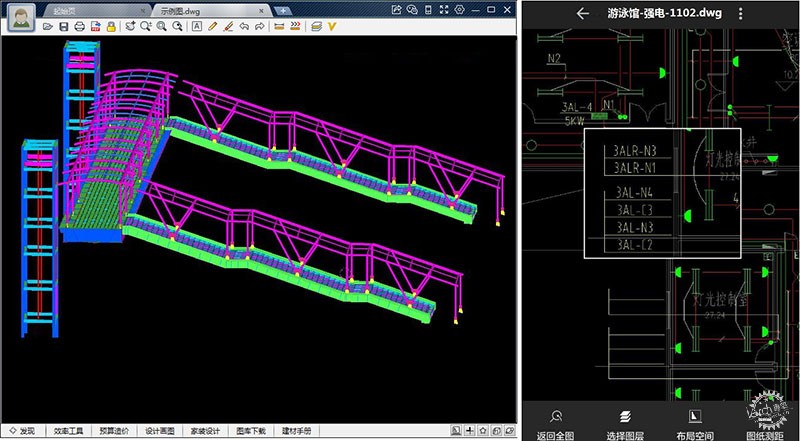Click the 3AL-N3 label in magnified box
This screenshot has width=800, height=441.
coord(634,227)
